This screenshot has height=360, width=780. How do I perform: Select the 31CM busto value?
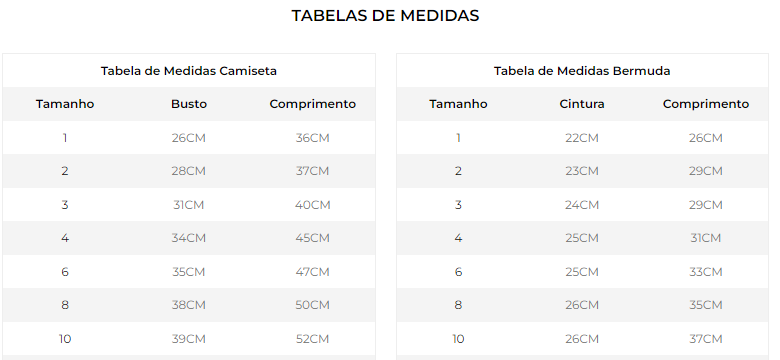tap(189, 205)
